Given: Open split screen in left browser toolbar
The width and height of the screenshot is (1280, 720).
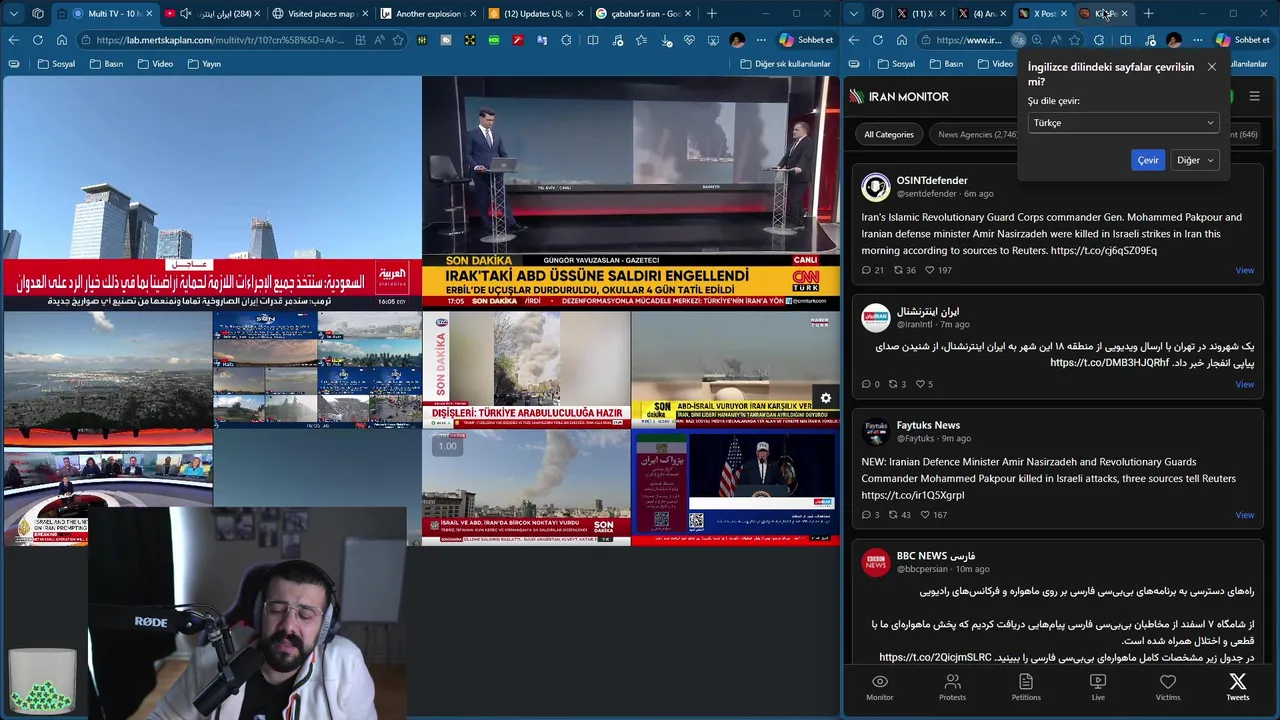Looking at the screenshot, I should tap(593, 40).
